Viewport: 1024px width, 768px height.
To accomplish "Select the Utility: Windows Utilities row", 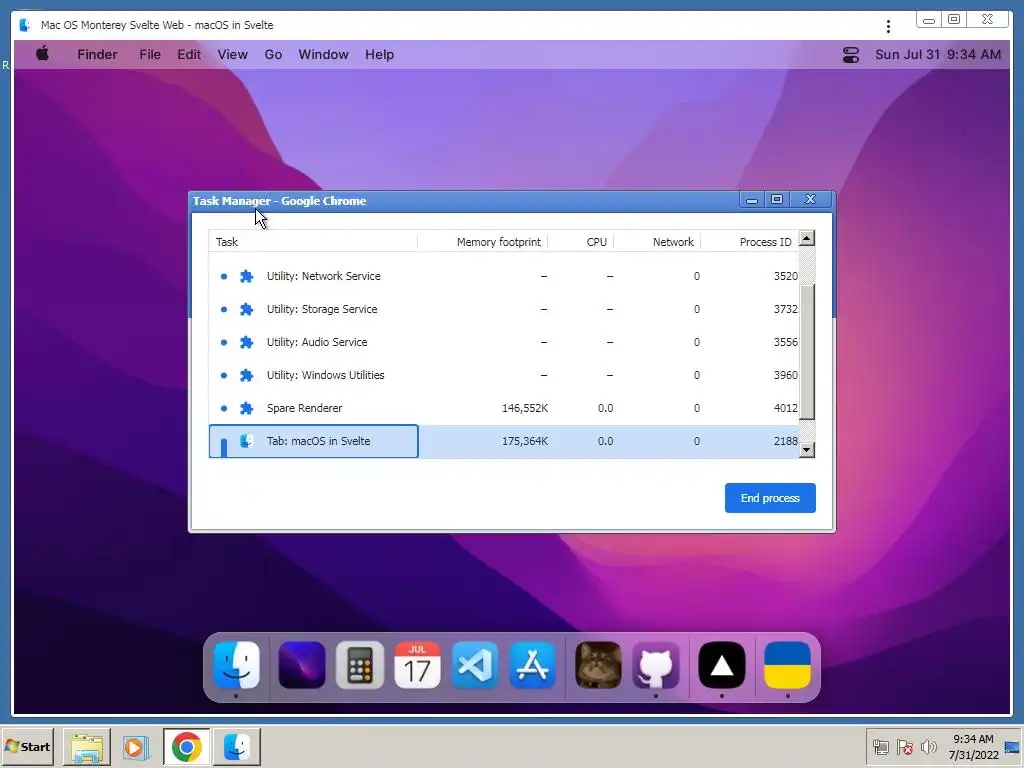I will (504, 375).
